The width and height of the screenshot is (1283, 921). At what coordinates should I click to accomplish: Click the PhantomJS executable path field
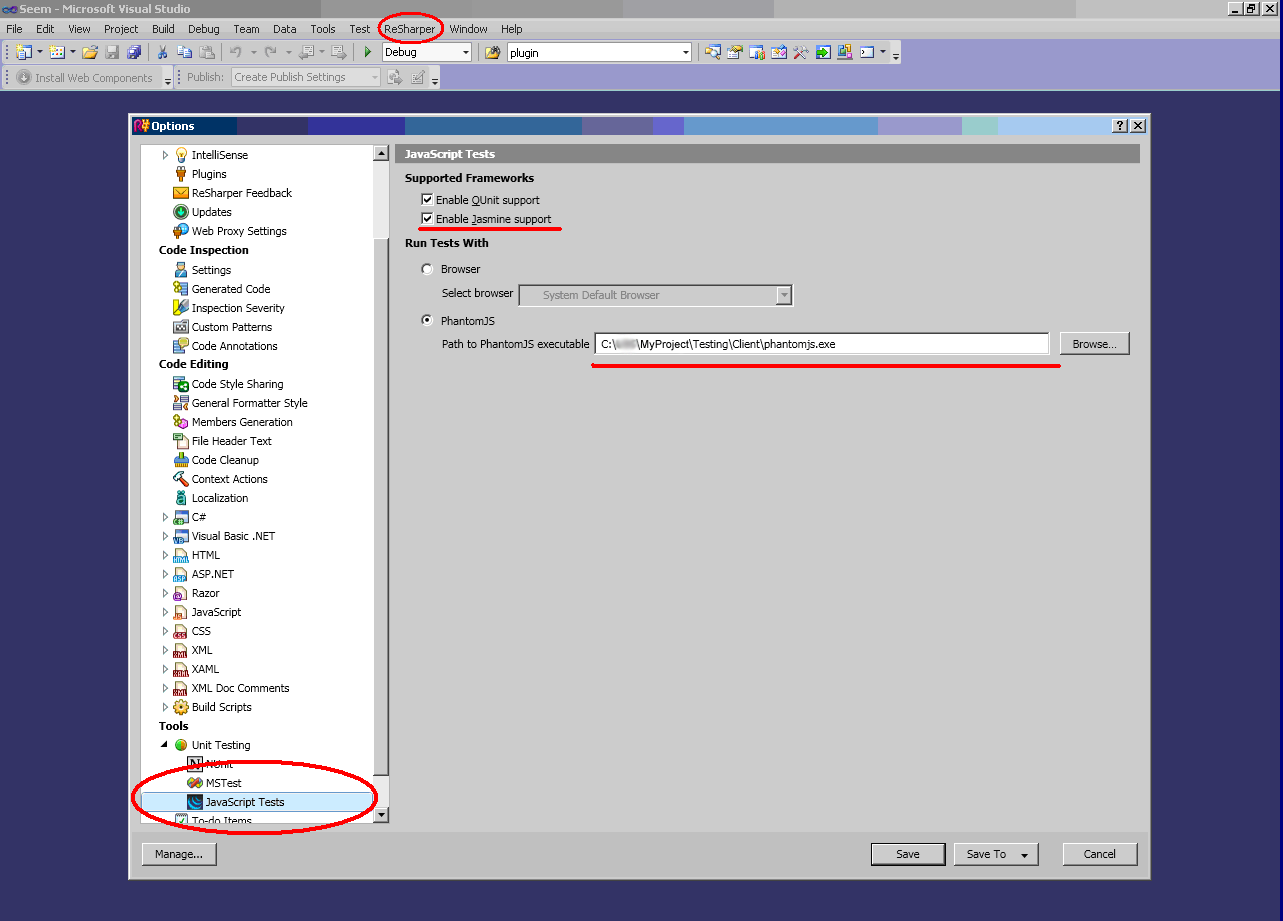(x=821, y=344)
